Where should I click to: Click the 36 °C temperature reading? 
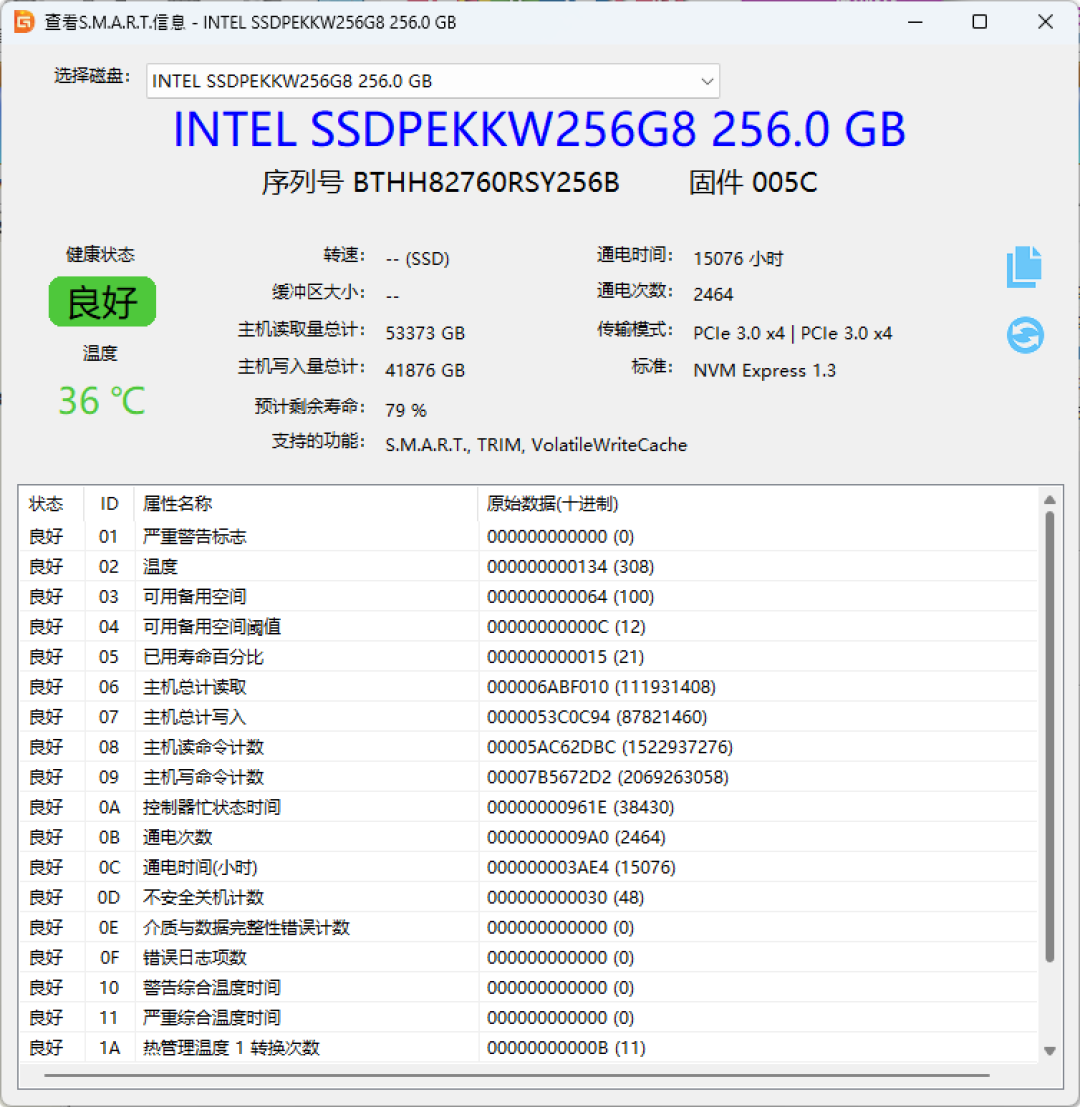102,401
